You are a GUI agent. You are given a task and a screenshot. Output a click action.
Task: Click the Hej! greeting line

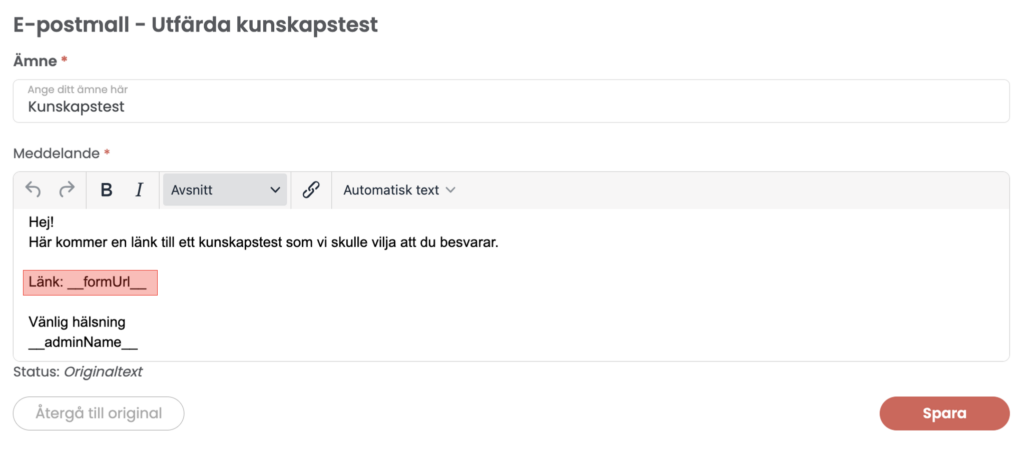tap(41, 222)
